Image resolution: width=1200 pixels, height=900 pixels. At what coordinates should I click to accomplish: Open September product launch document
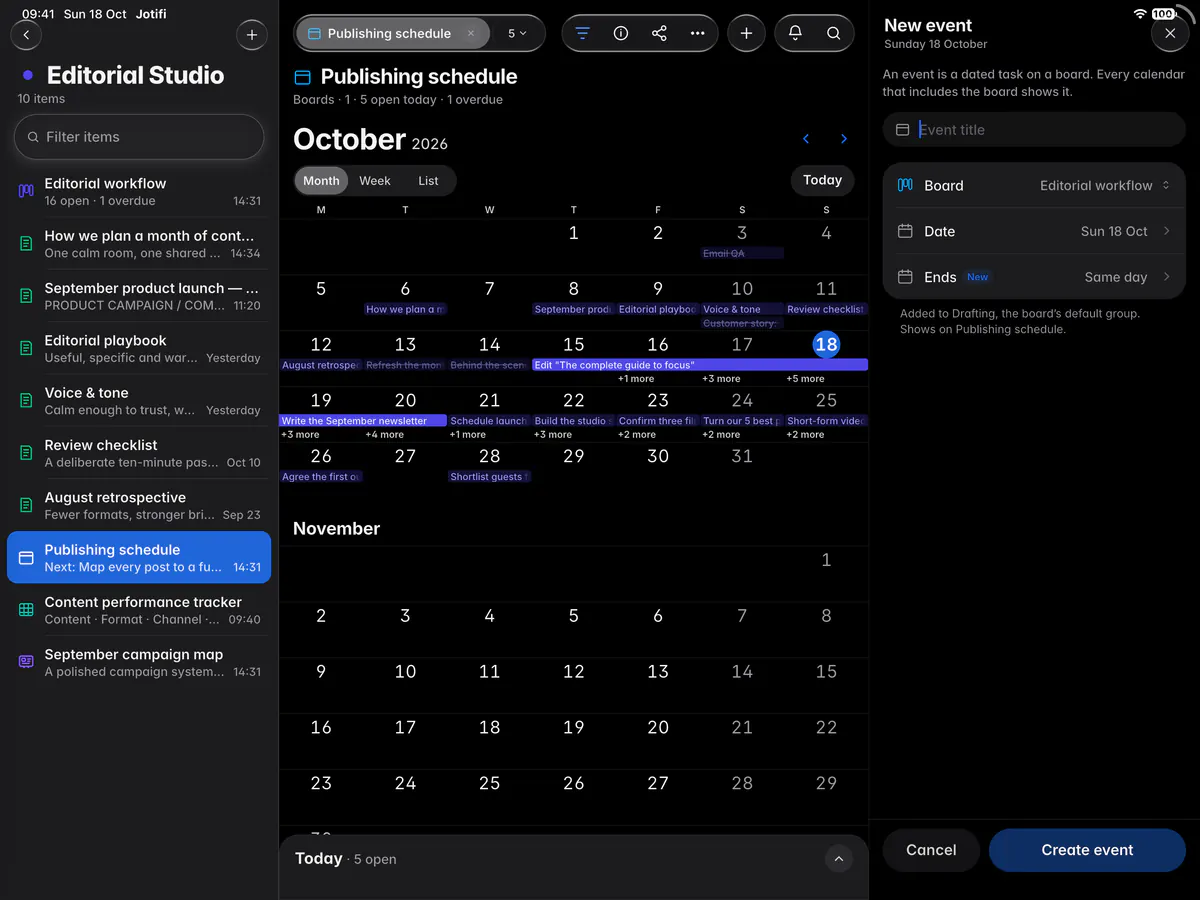[139, 296]
